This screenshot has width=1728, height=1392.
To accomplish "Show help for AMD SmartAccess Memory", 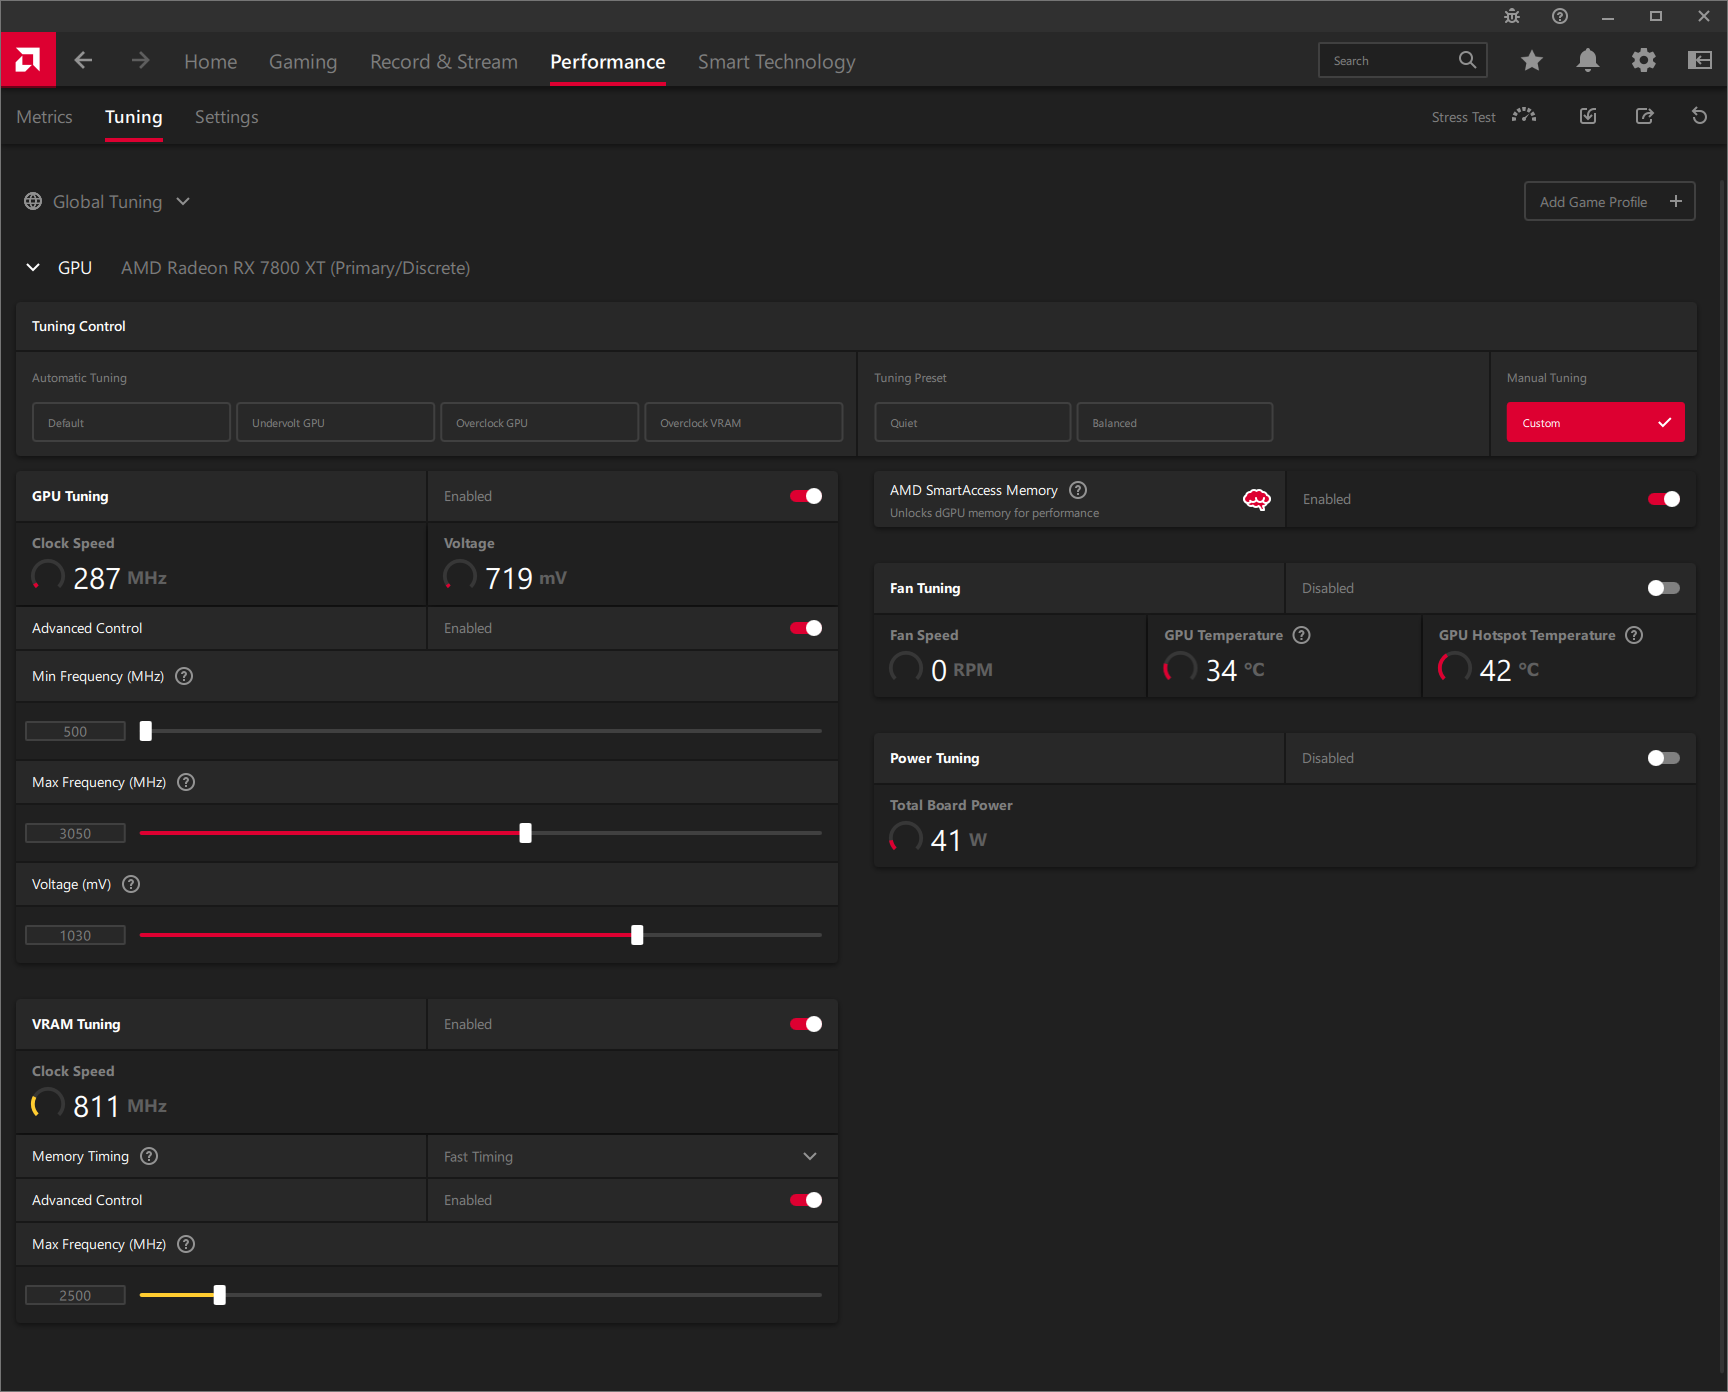I will [x=1078, y=490].
